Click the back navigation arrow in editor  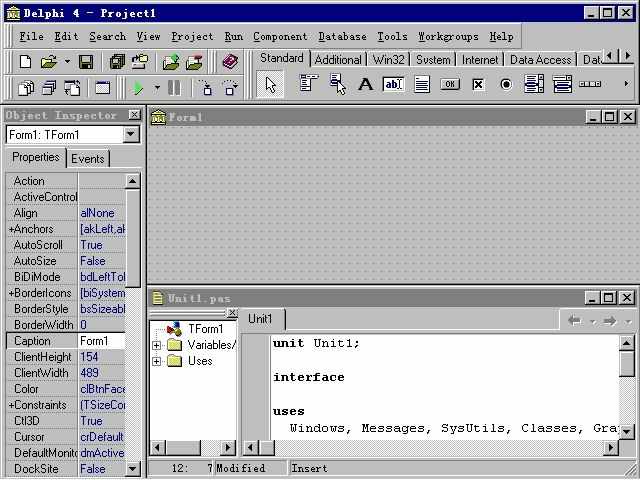point(575,321)
